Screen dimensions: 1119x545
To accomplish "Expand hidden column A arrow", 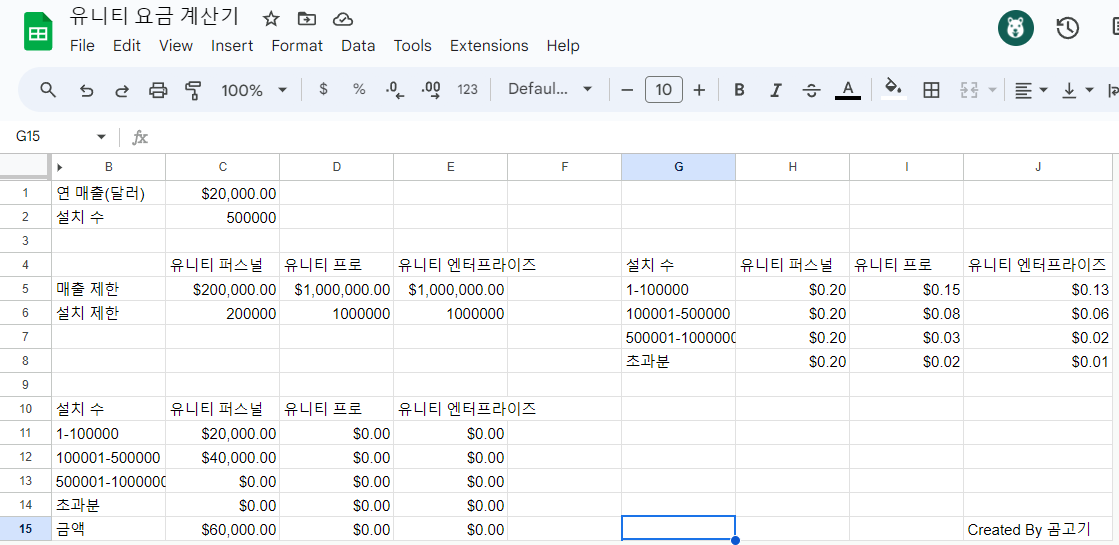I will click(60, 168).
